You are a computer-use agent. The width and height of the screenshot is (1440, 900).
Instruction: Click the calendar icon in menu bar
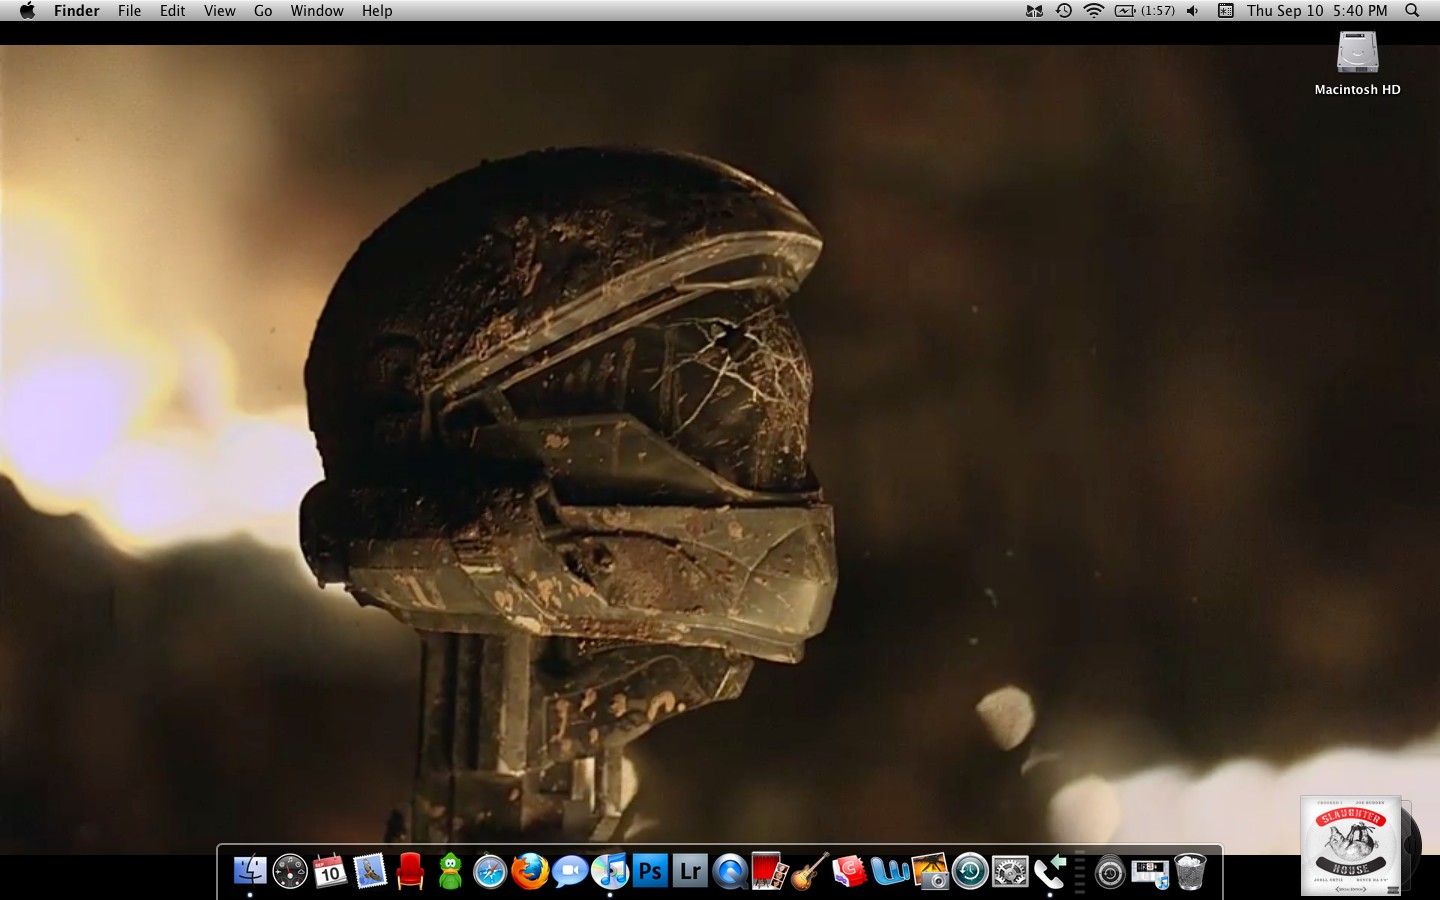1225,10
